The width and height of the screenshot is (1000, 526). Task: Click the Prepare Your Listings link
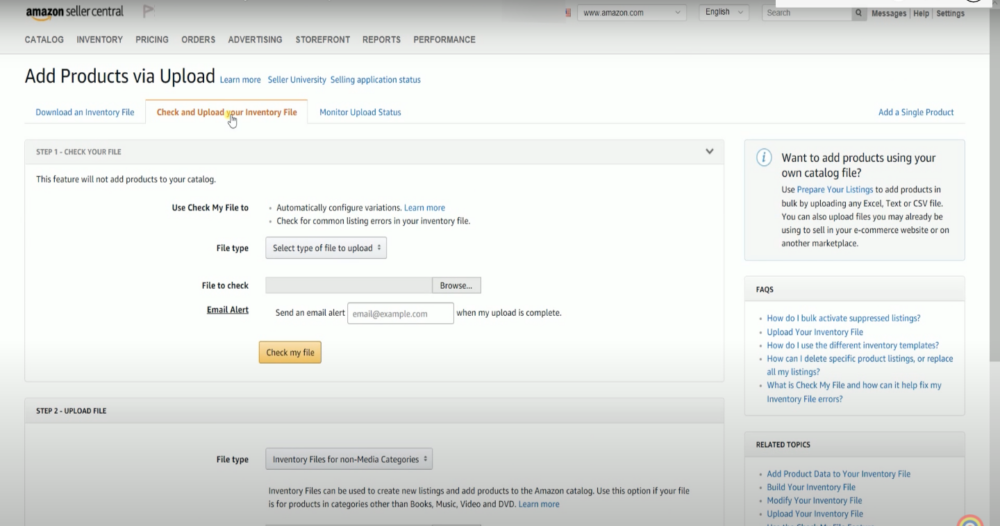[835, 189]
